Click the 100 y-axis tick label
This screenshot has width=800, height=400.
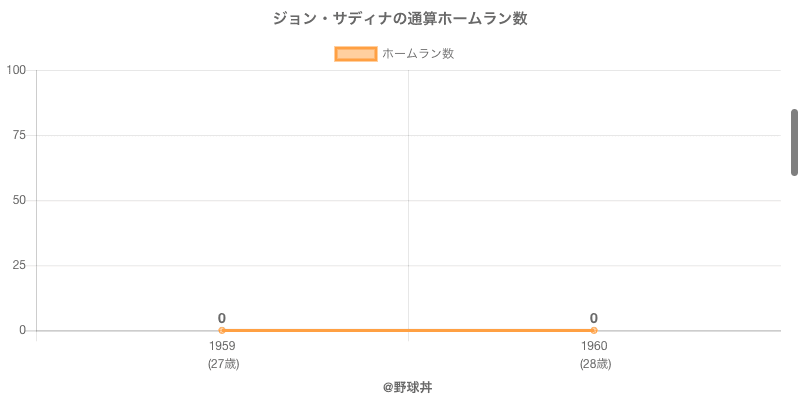pyautogui.click(x=16, y=70)
